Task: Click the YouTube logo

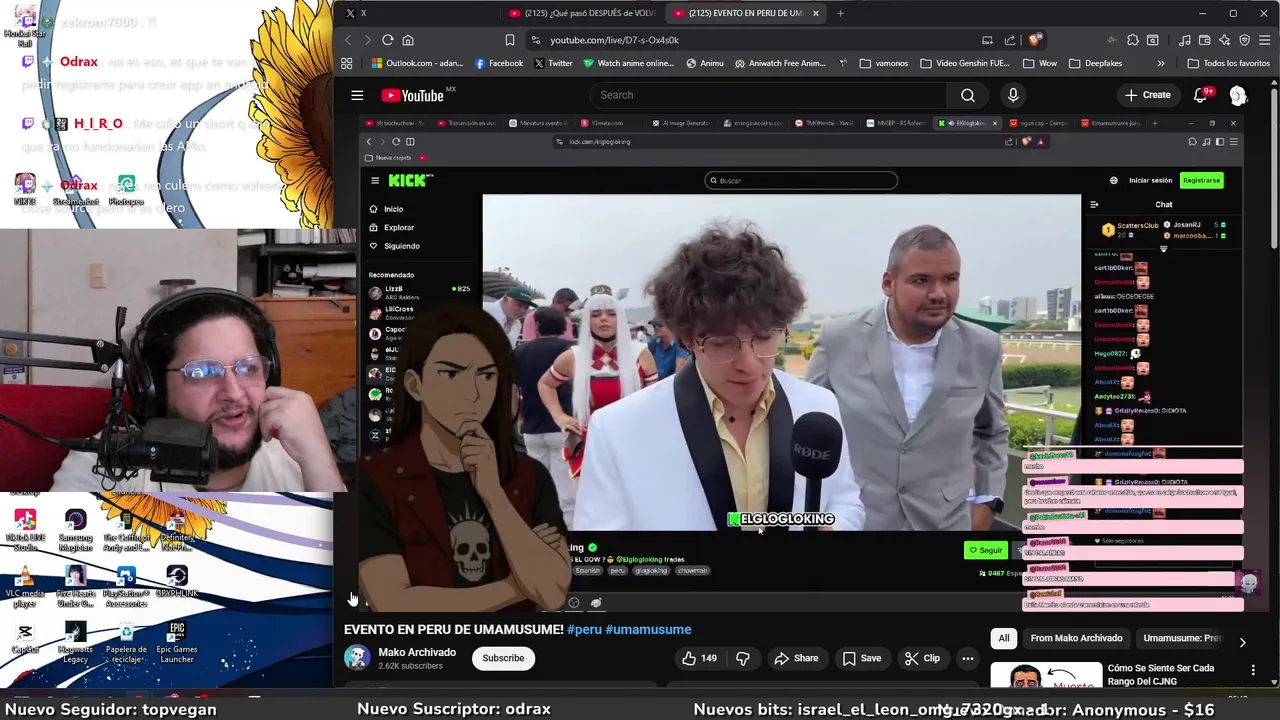Action: coord(412,95)
